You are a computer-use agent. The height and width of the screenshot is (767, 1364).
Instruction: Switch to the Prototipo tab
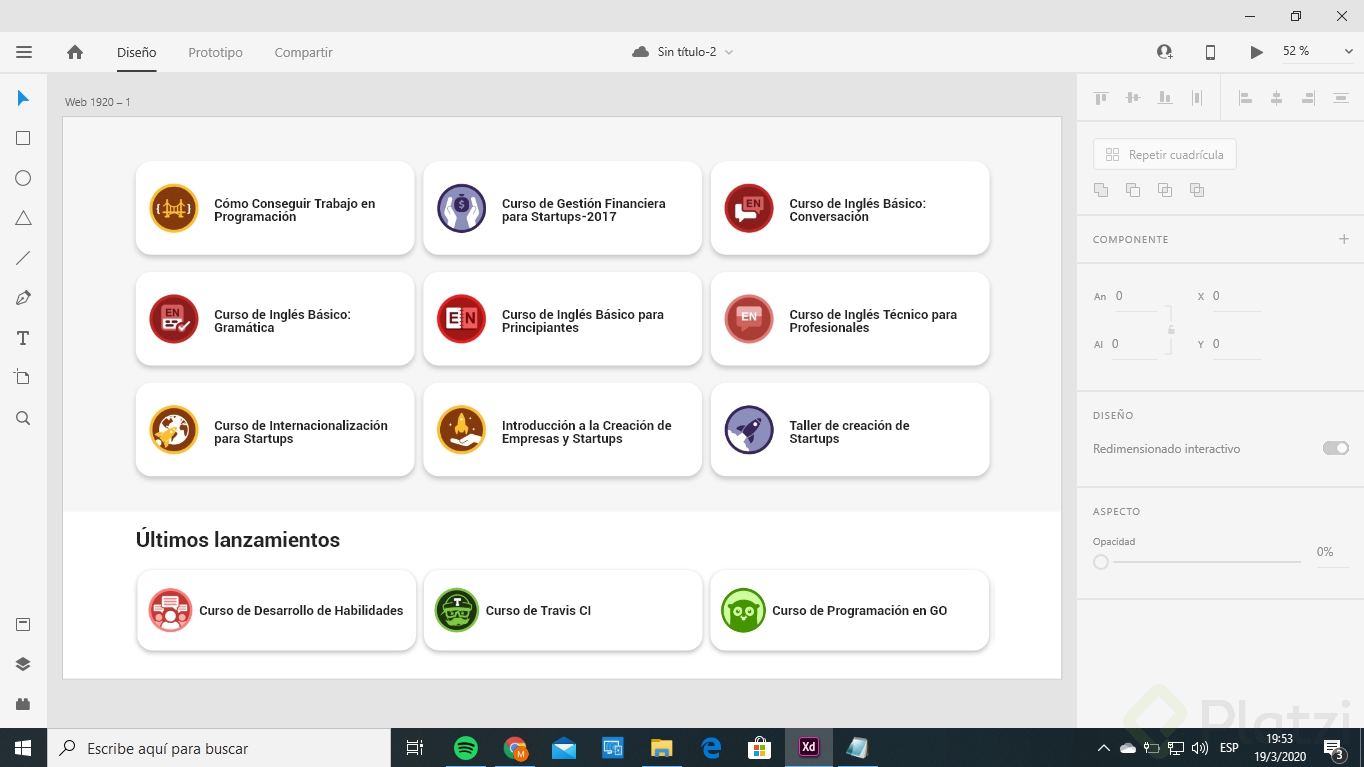pos(215,52)
